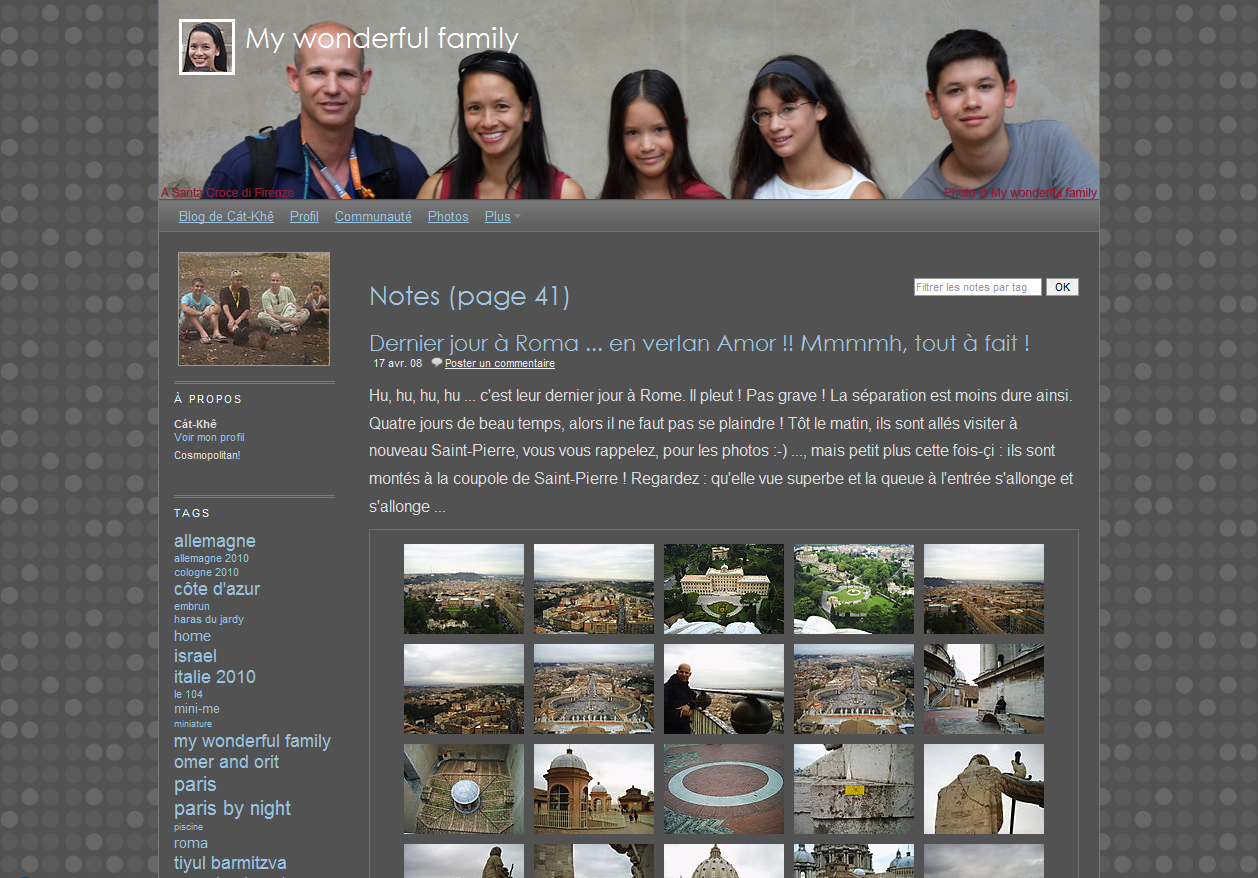Click Voir mon profil link
The height and width of the screenshot is (878, 1258).
[209, 438]
